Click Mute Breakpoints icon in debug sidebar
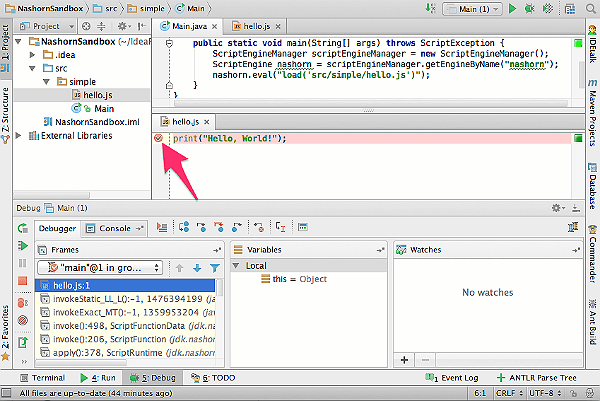Viewport: 600px width, 401px height. tap(23, 320)
